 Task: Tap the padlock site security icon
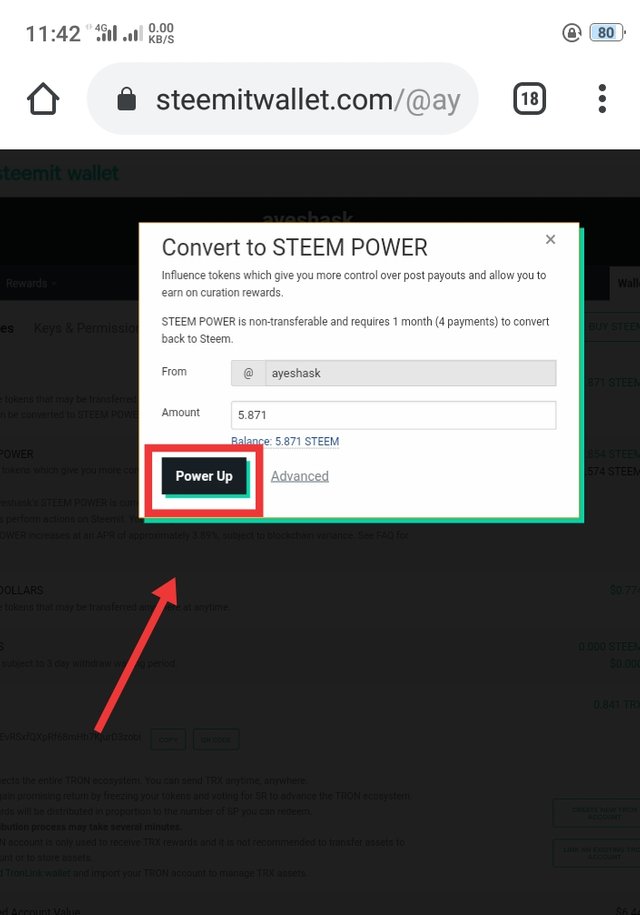click(127, 99)
